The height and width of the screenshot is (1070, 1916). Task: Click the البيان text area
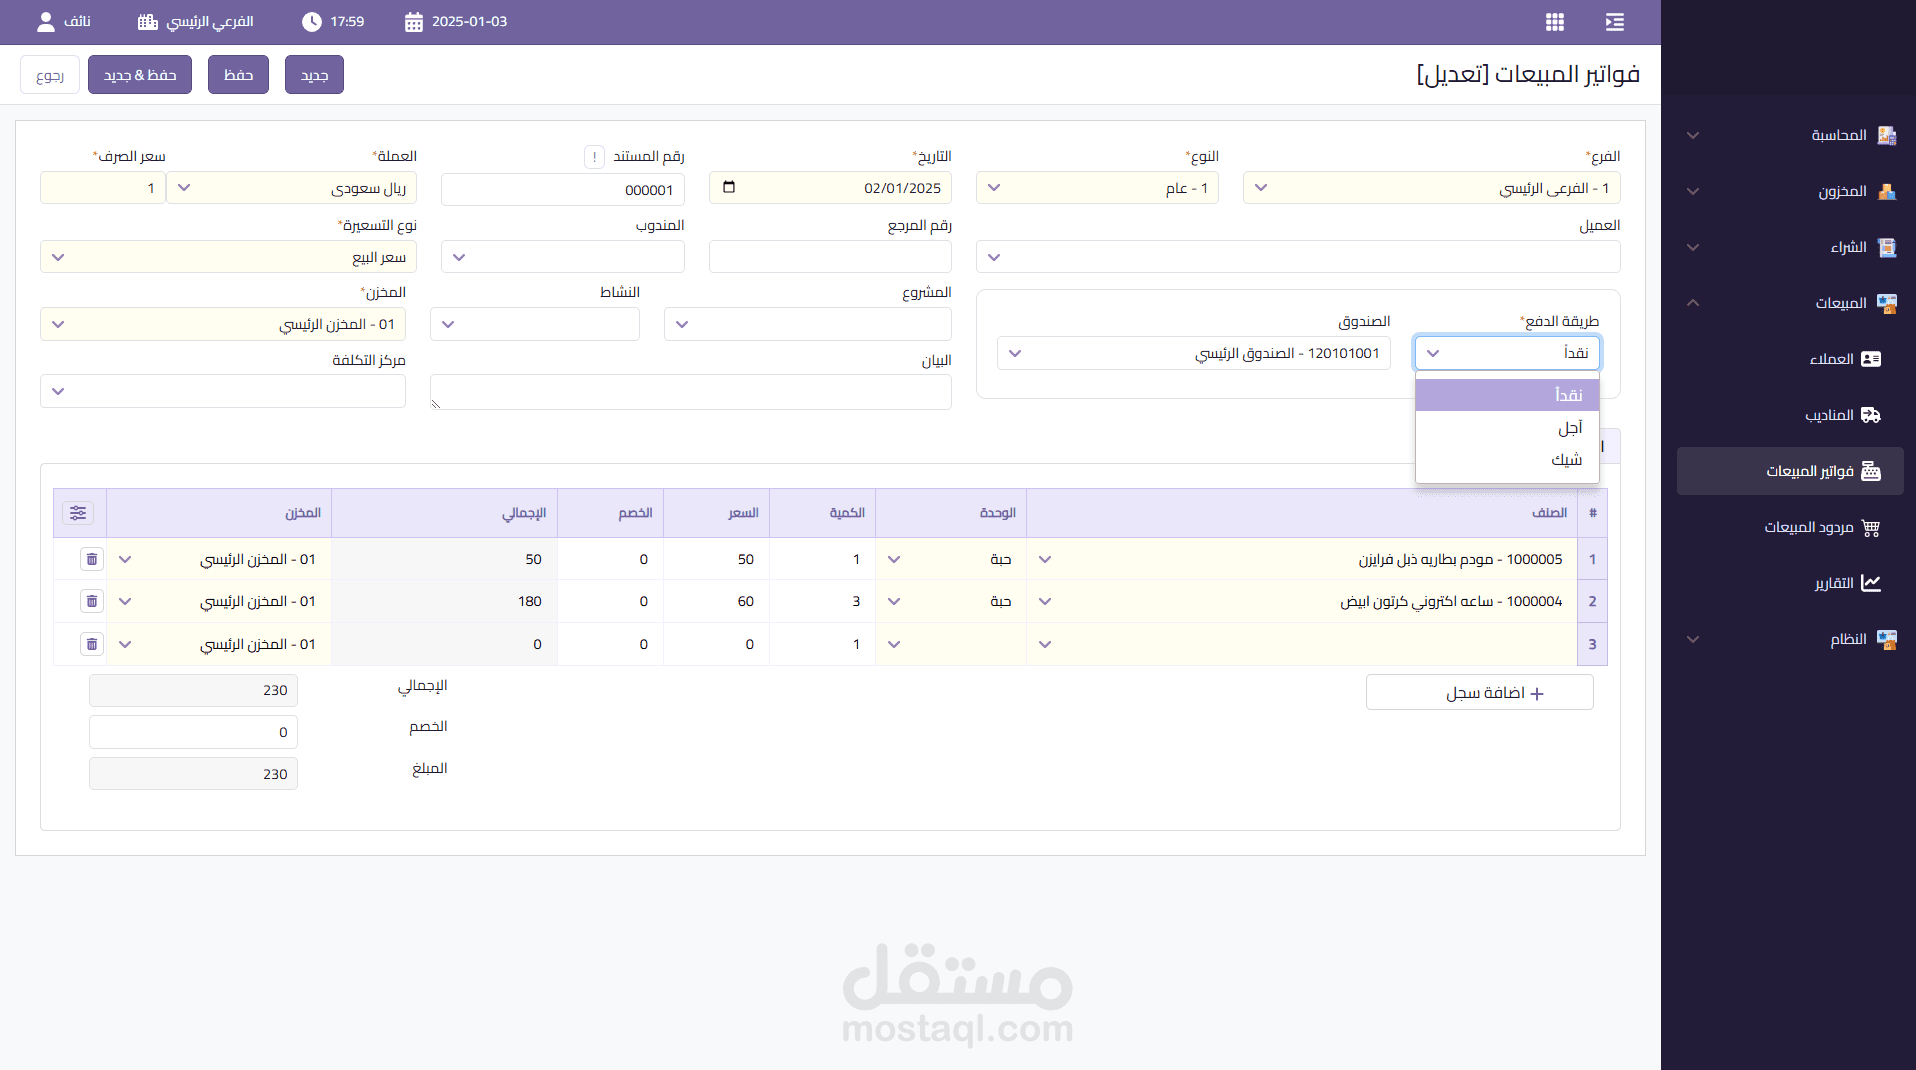pos(691,392)
